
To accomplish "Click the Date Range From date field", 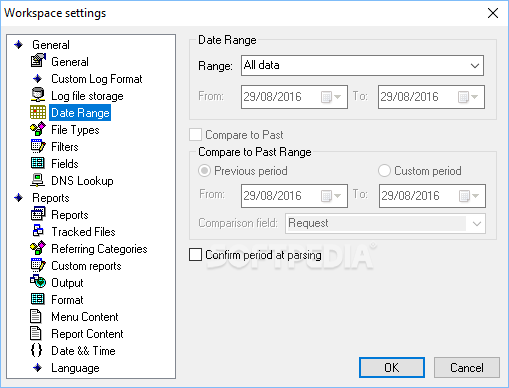I will pyautogui.click(x=294, y=97).
